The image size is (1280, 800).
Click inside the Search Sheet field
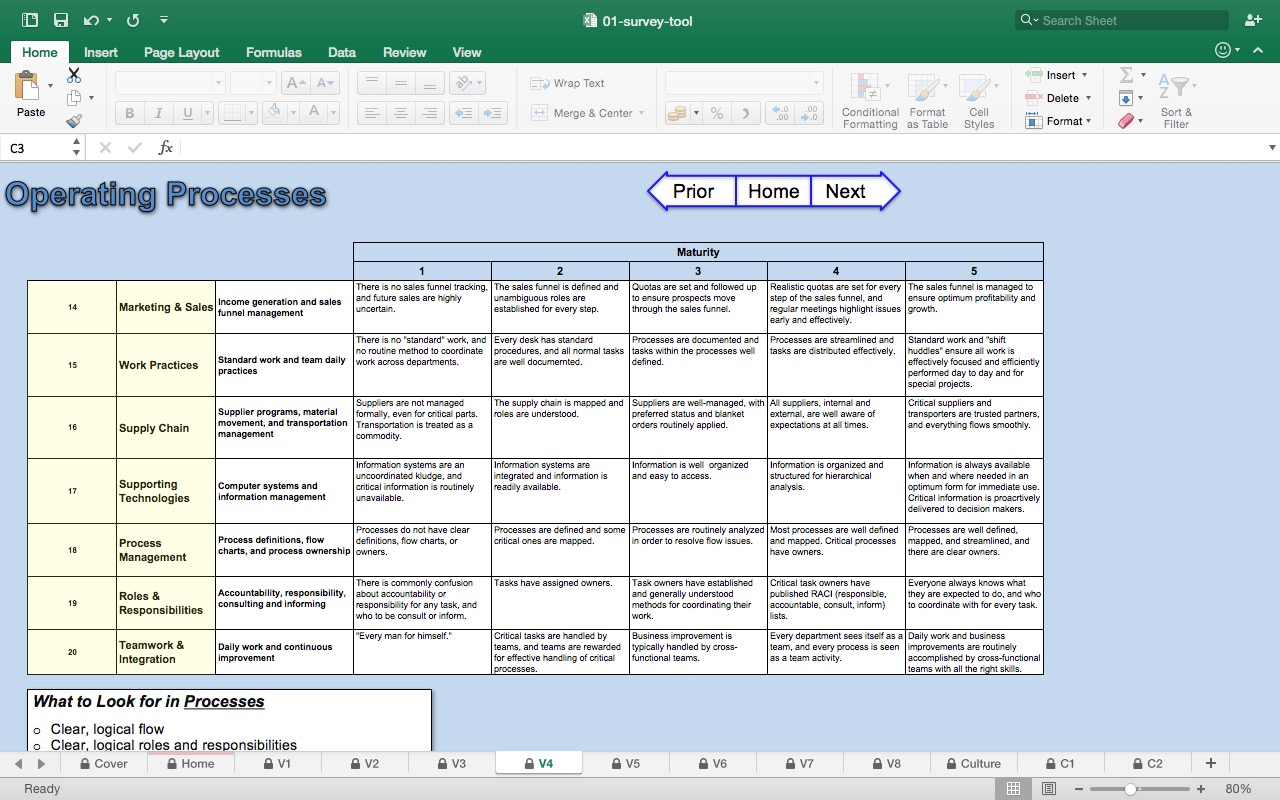[1120, 20]
